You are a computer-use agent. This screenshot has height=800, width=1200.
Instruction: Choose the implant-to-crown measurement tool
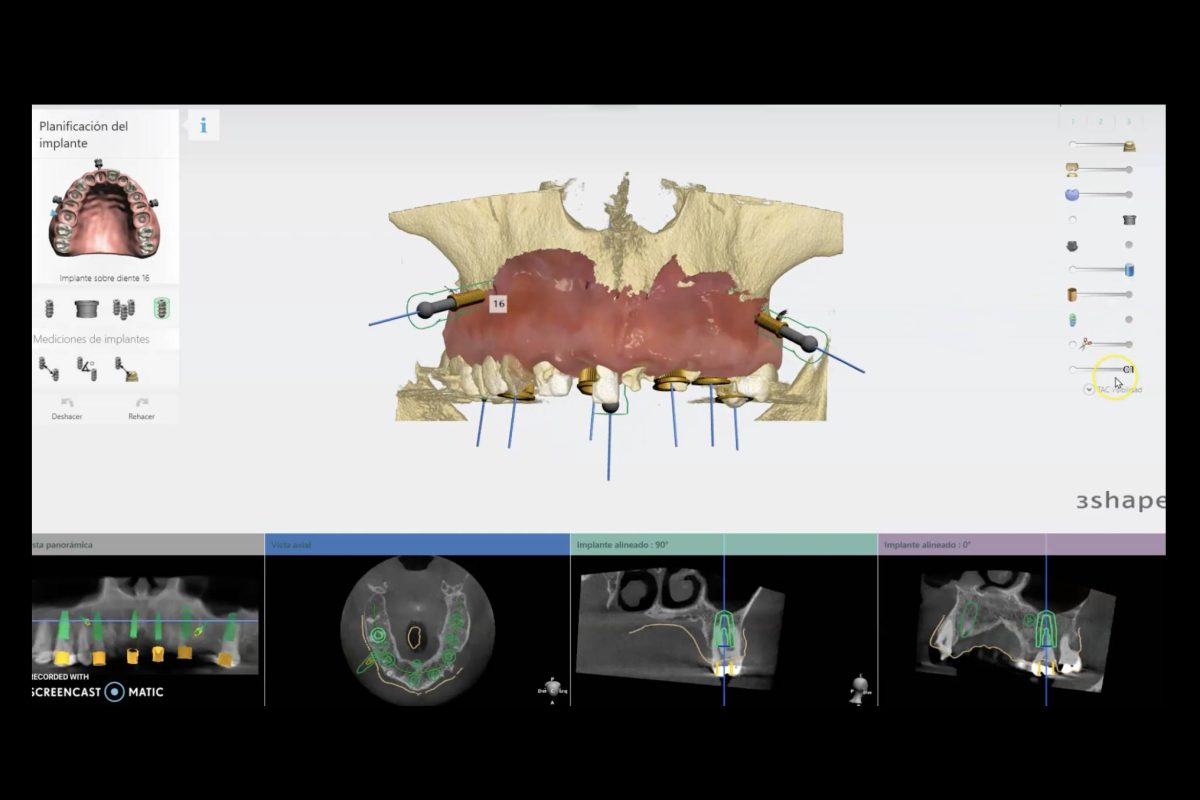(x=125, y=369)
